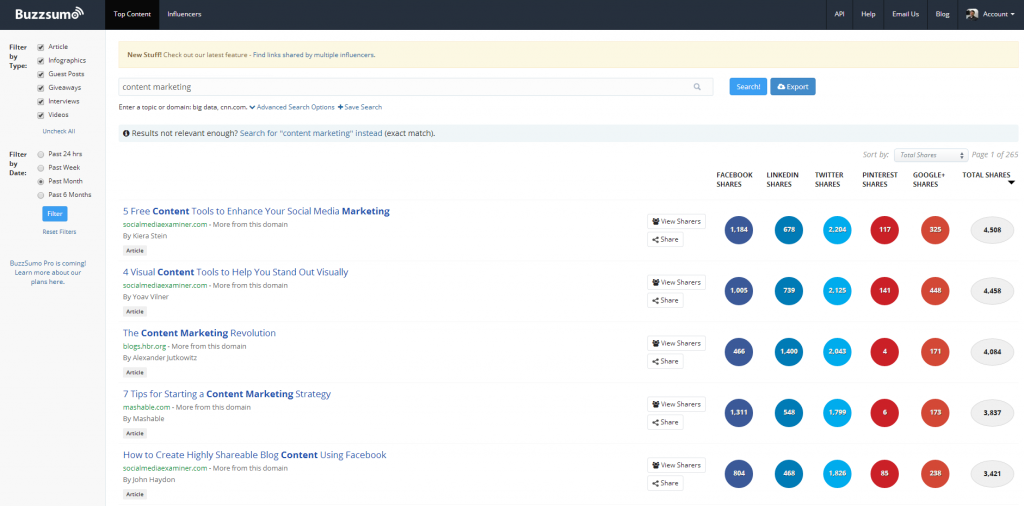Viewport: 1024px width, 506px height.
Task: Click Pinterest shares bubble showing 117
Action: [x=885, y=230]
